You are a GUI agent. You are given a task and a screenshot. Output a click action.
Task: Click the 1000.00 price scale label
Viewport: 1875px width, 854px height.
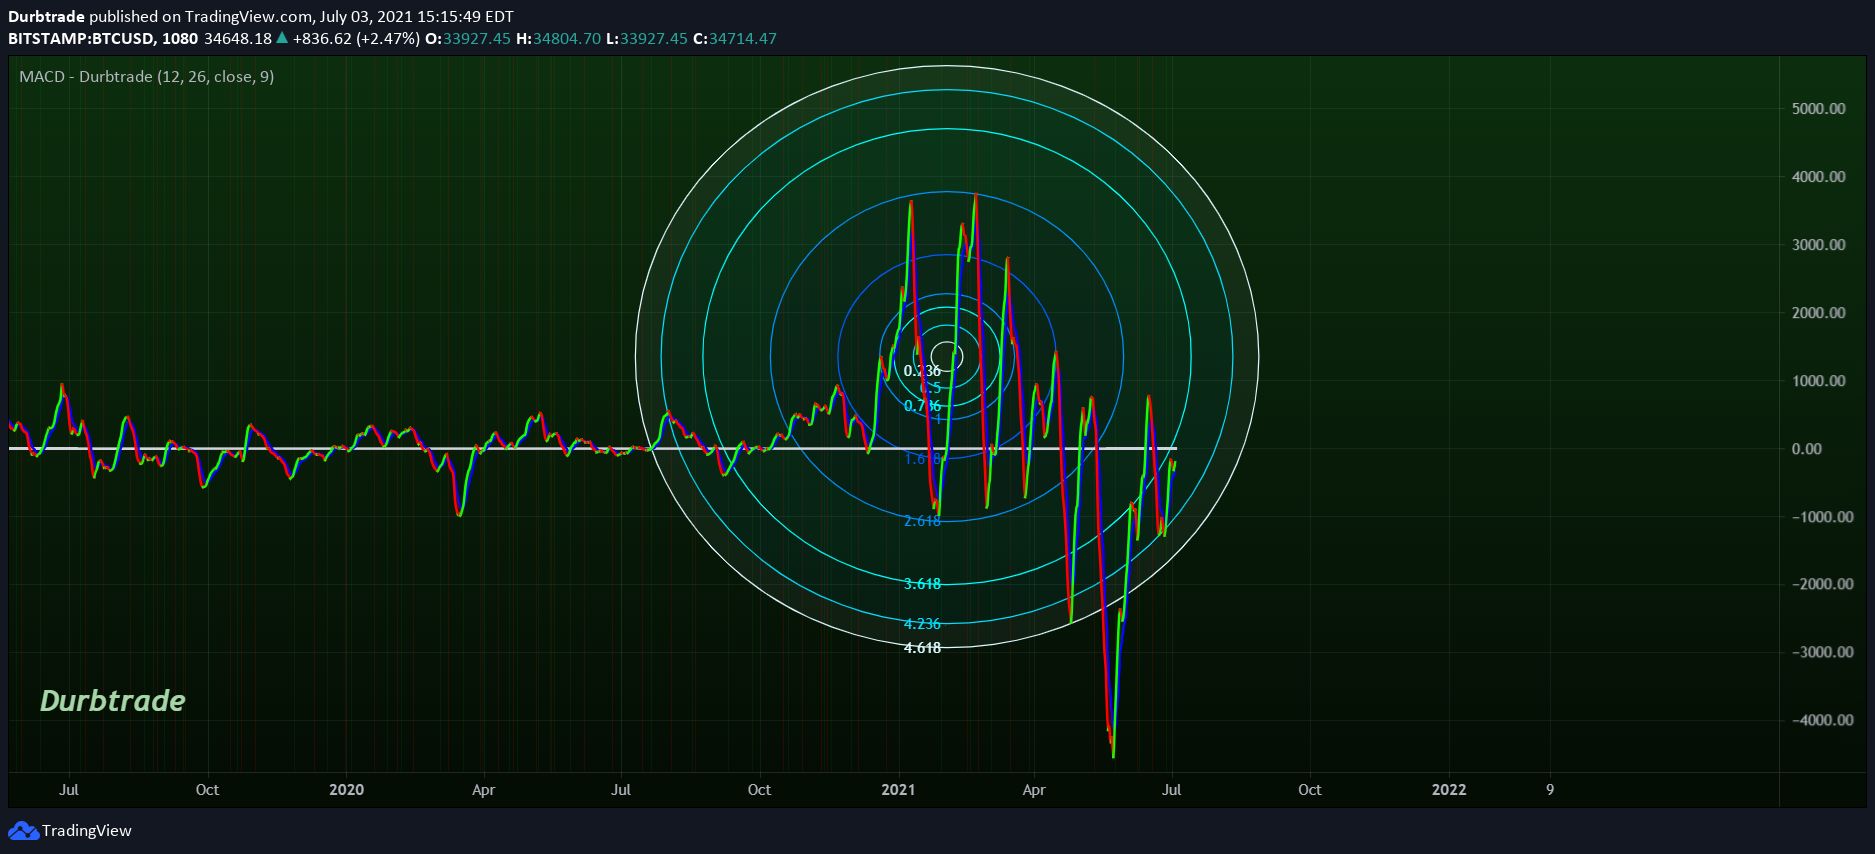tap(1818, 381)
